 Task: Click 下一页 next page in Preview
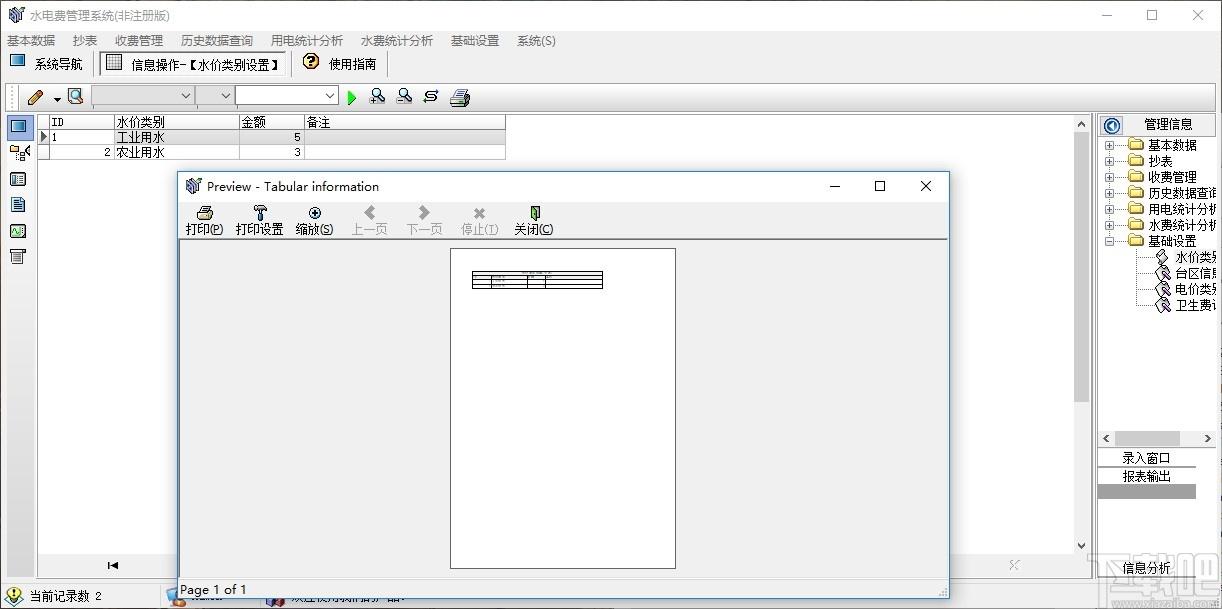coord(424,220)
